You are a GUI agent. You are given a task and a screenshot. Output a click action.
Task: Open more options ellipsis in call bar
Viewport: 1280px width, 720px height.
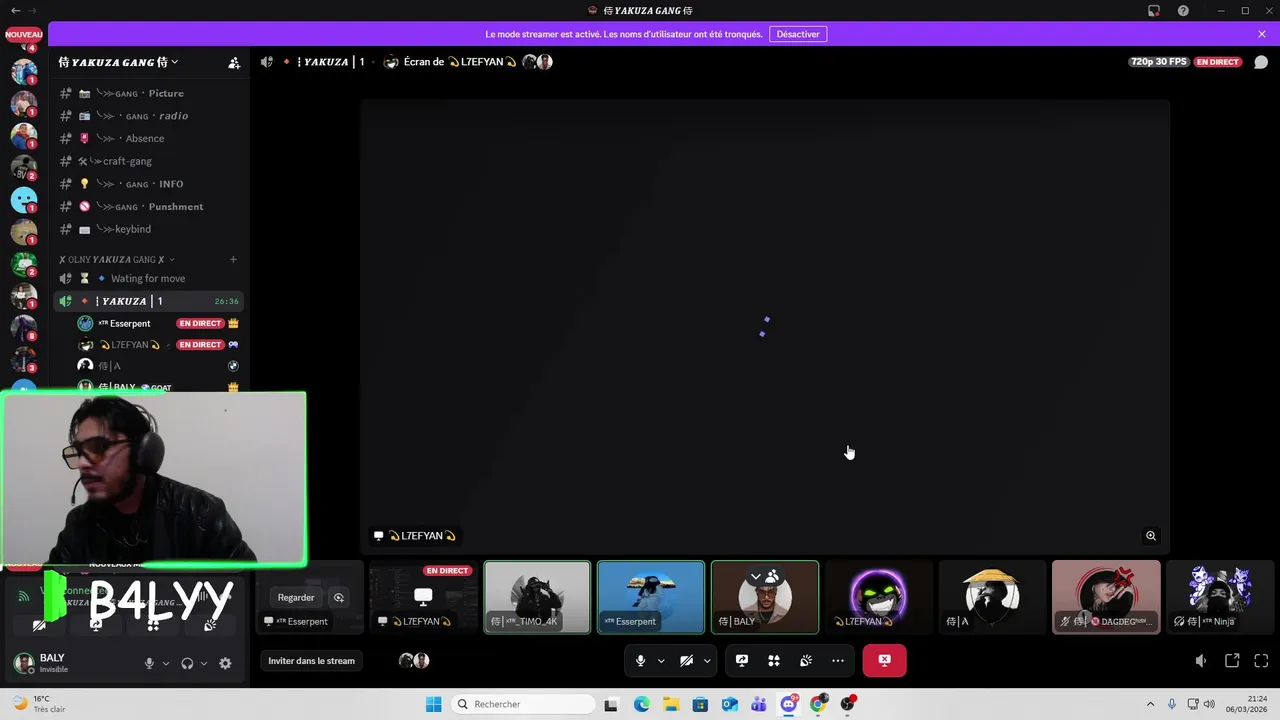(x=838, y=661)
